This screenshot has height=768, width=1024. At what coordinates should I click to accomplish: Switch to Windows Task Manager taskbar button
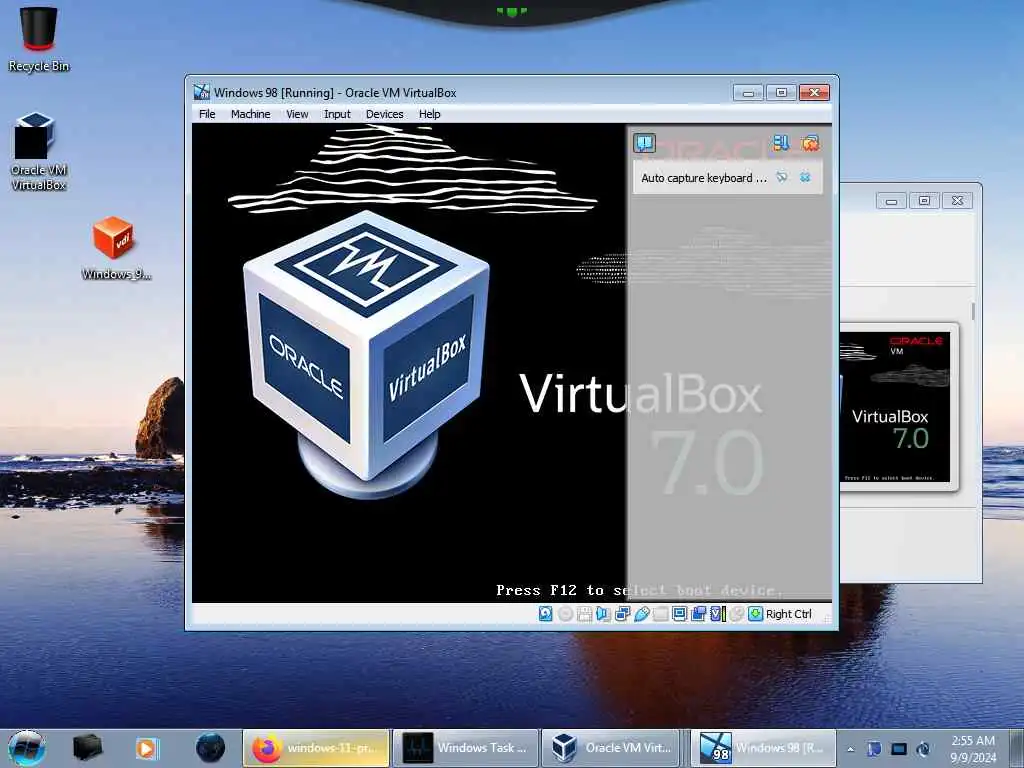(x=466, y=748)
